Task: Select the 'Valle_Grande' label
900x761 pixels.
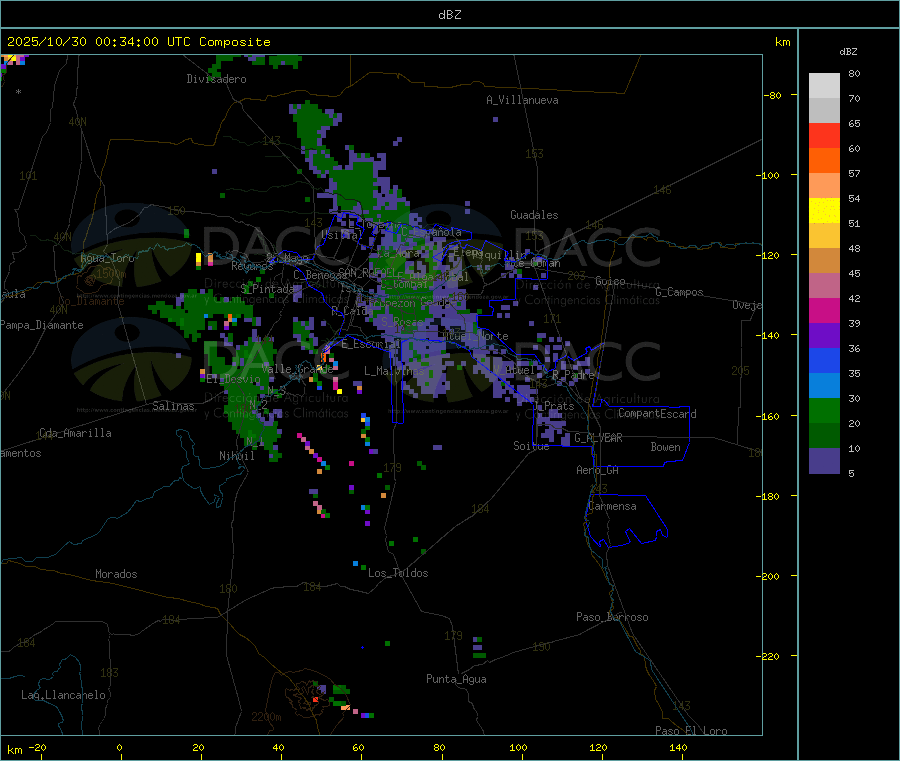Action: tap(297, 369)
